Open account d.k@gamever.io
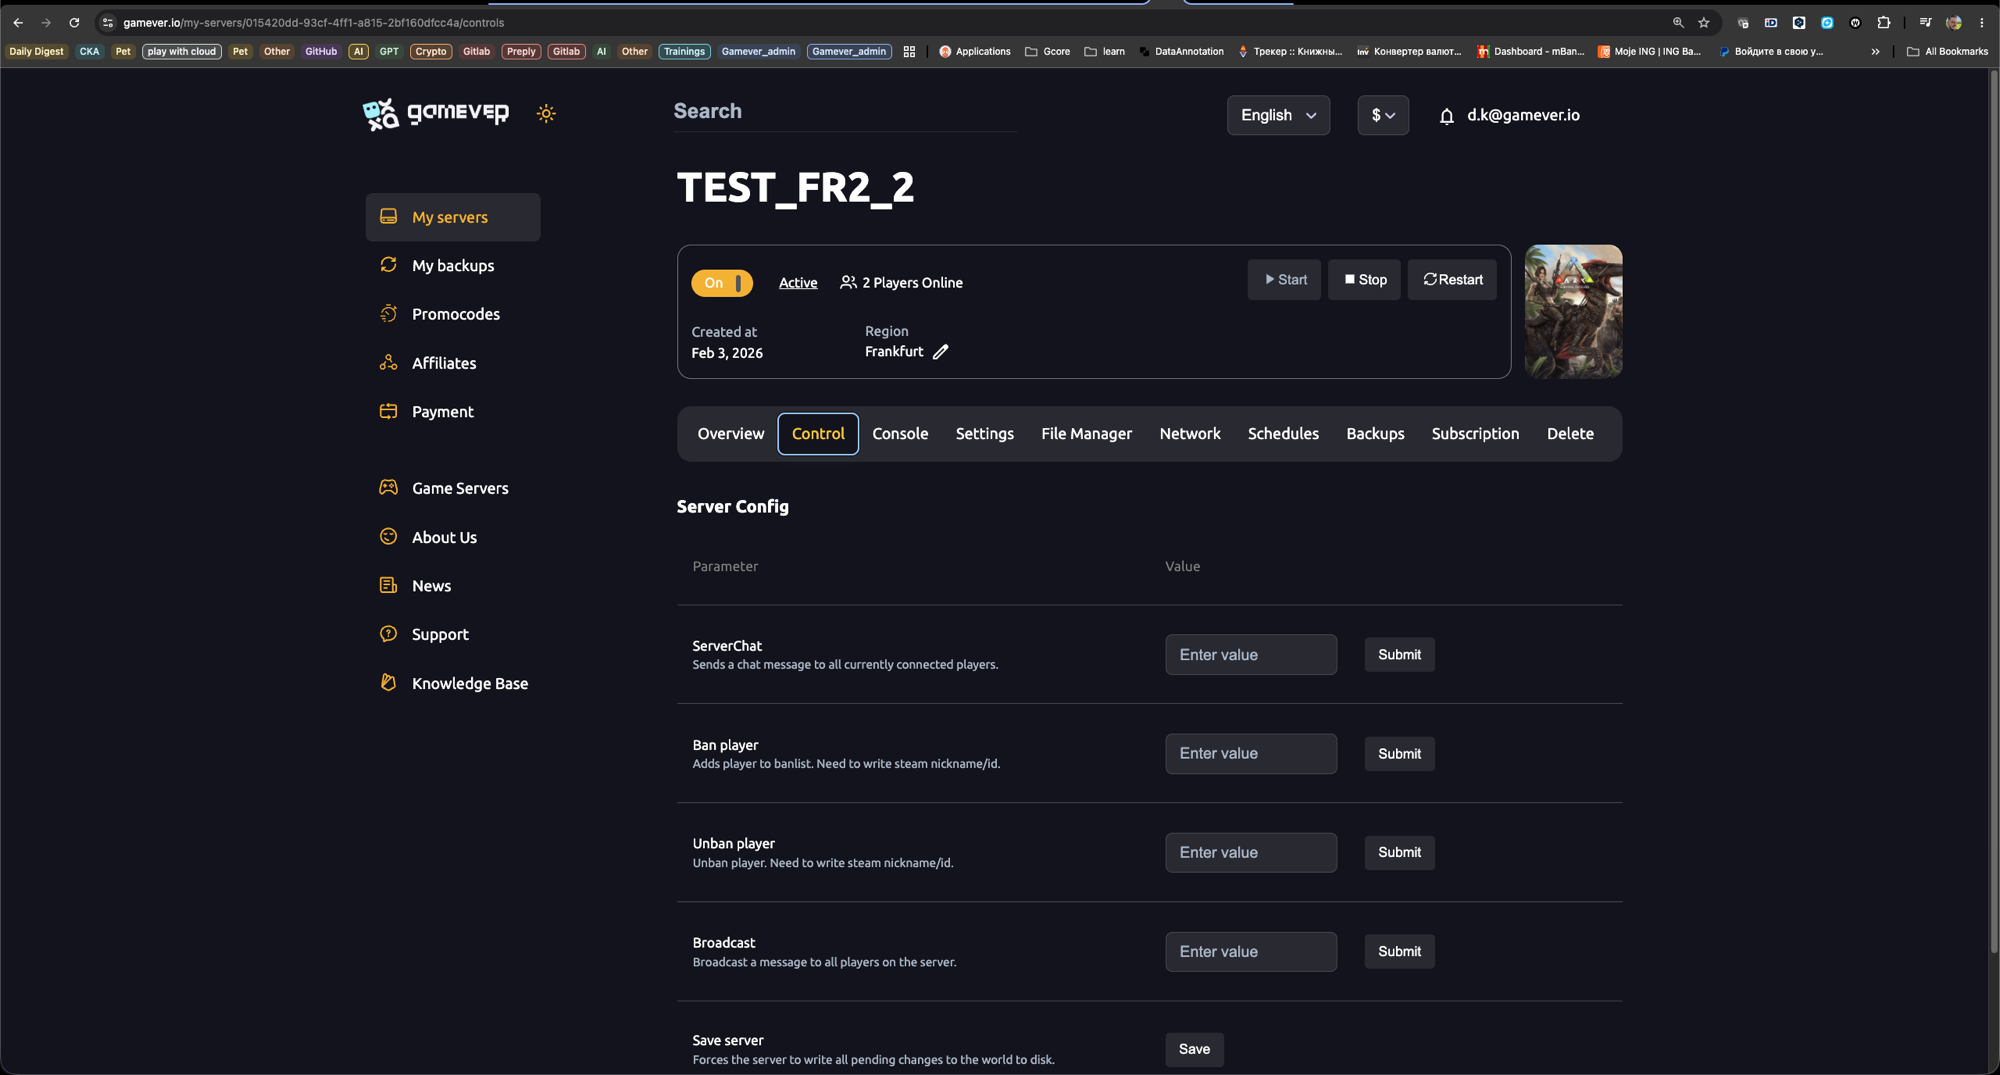The height and width of the screenshot is (1075, 2000). click(1523, 115)
